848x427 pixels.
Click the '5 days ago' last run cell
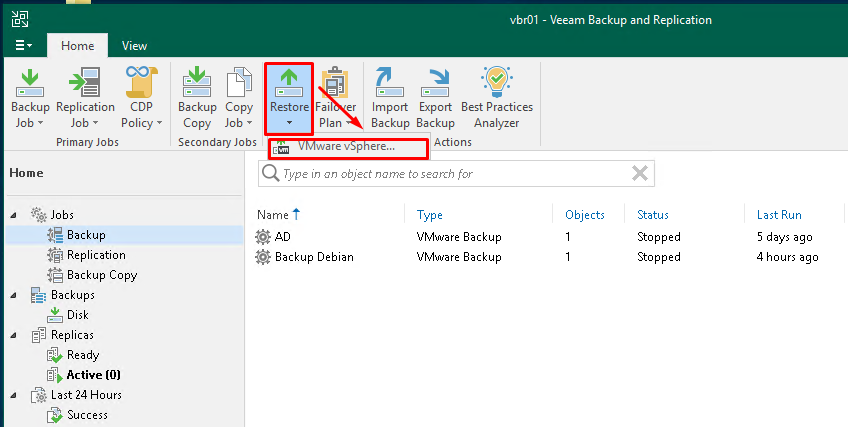(x=784, y=237)
